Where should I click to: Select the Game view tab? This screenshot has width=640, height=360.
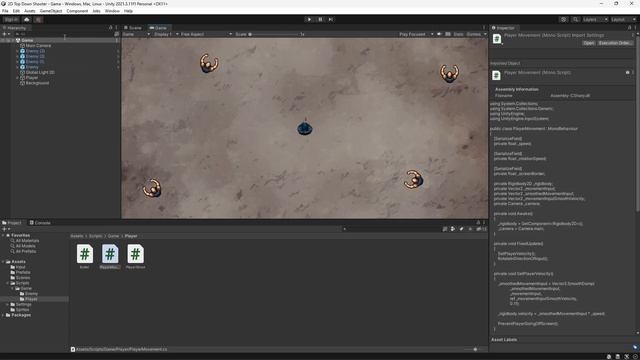click(x=158, y=28)
